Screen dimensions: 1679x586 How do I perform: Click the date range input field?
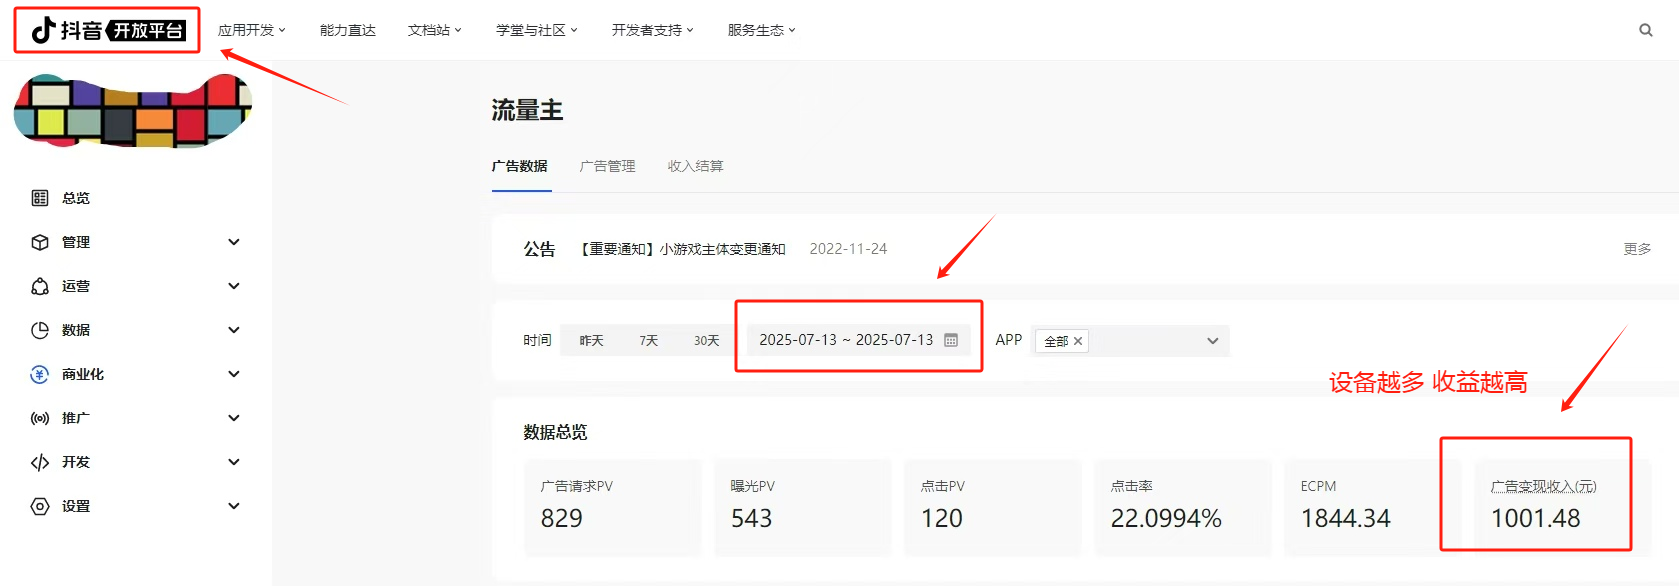(859, 340)
